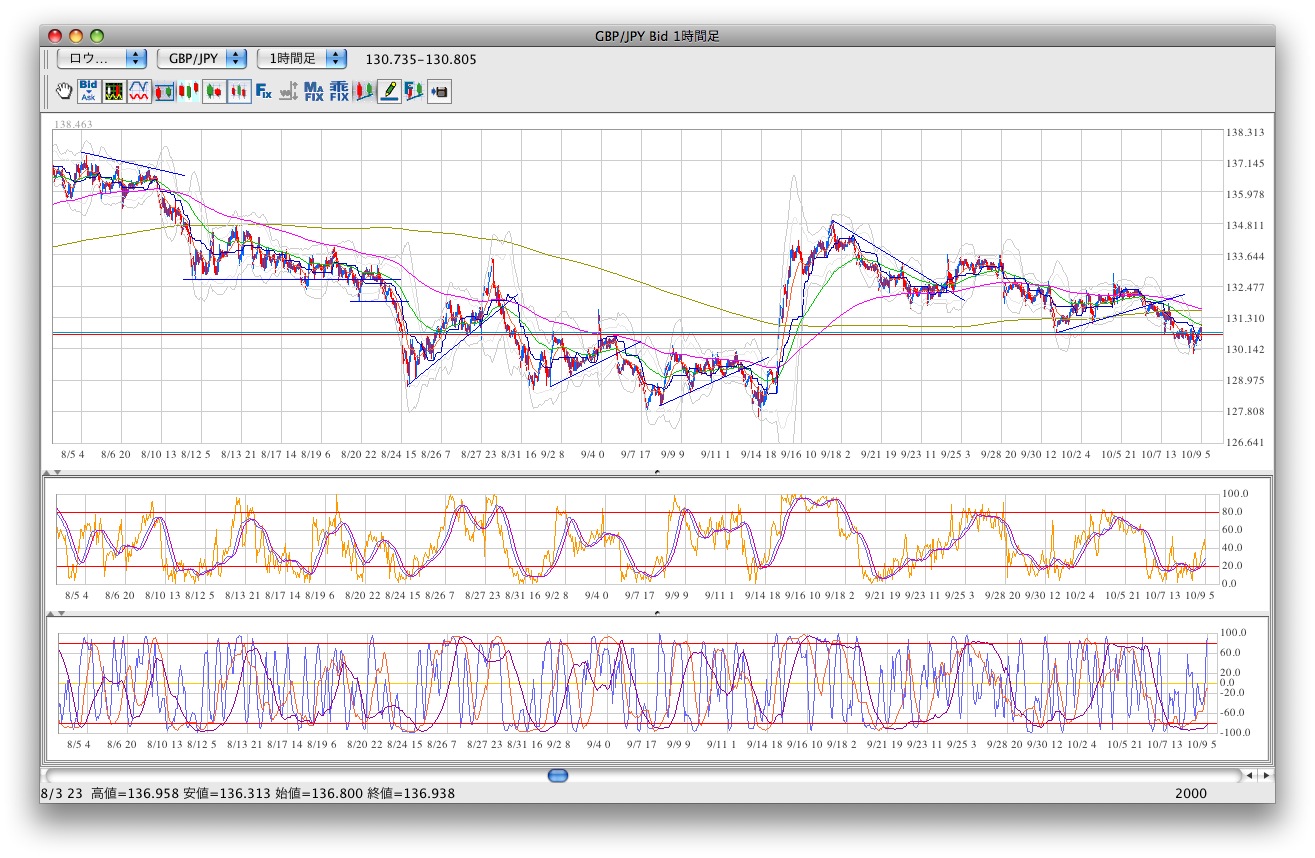Screen dimensions: 1315x858
Task: Click the 135.978 price axis label
Action: [1247, 195]
